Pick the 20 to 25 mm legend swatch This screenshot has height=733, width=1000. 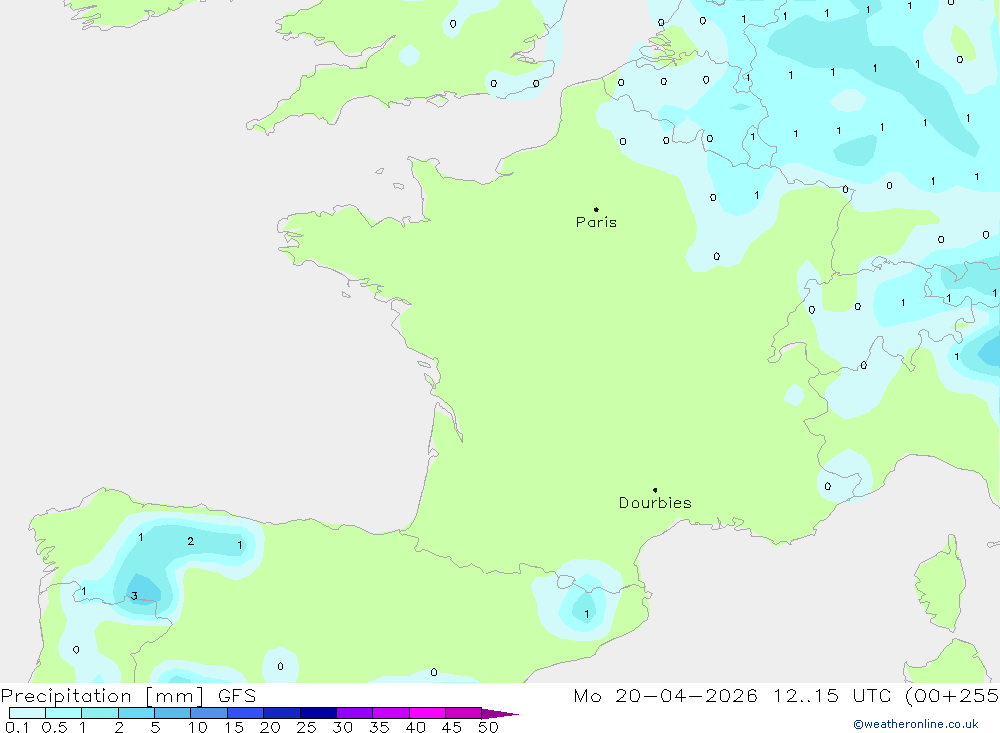point(282,713)
